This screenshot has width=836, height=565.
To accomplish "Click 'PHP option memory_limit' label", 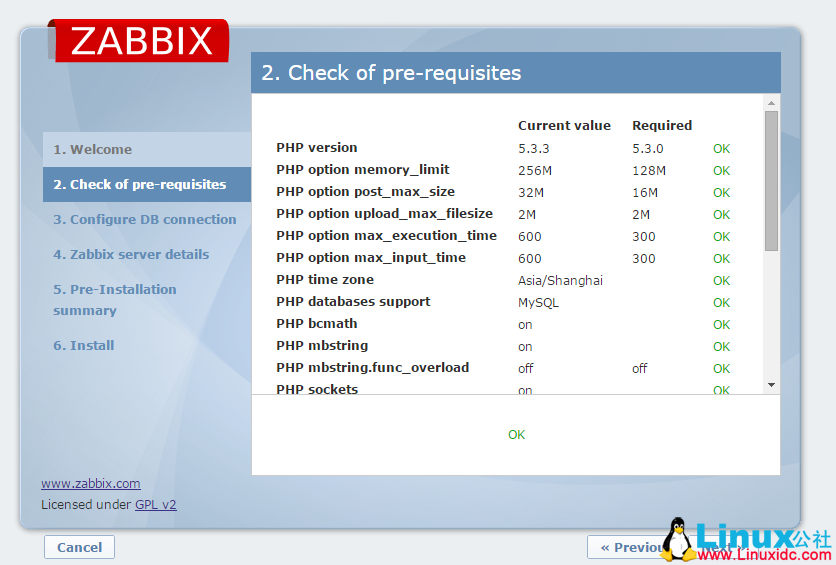I will (x=363, y=170).
